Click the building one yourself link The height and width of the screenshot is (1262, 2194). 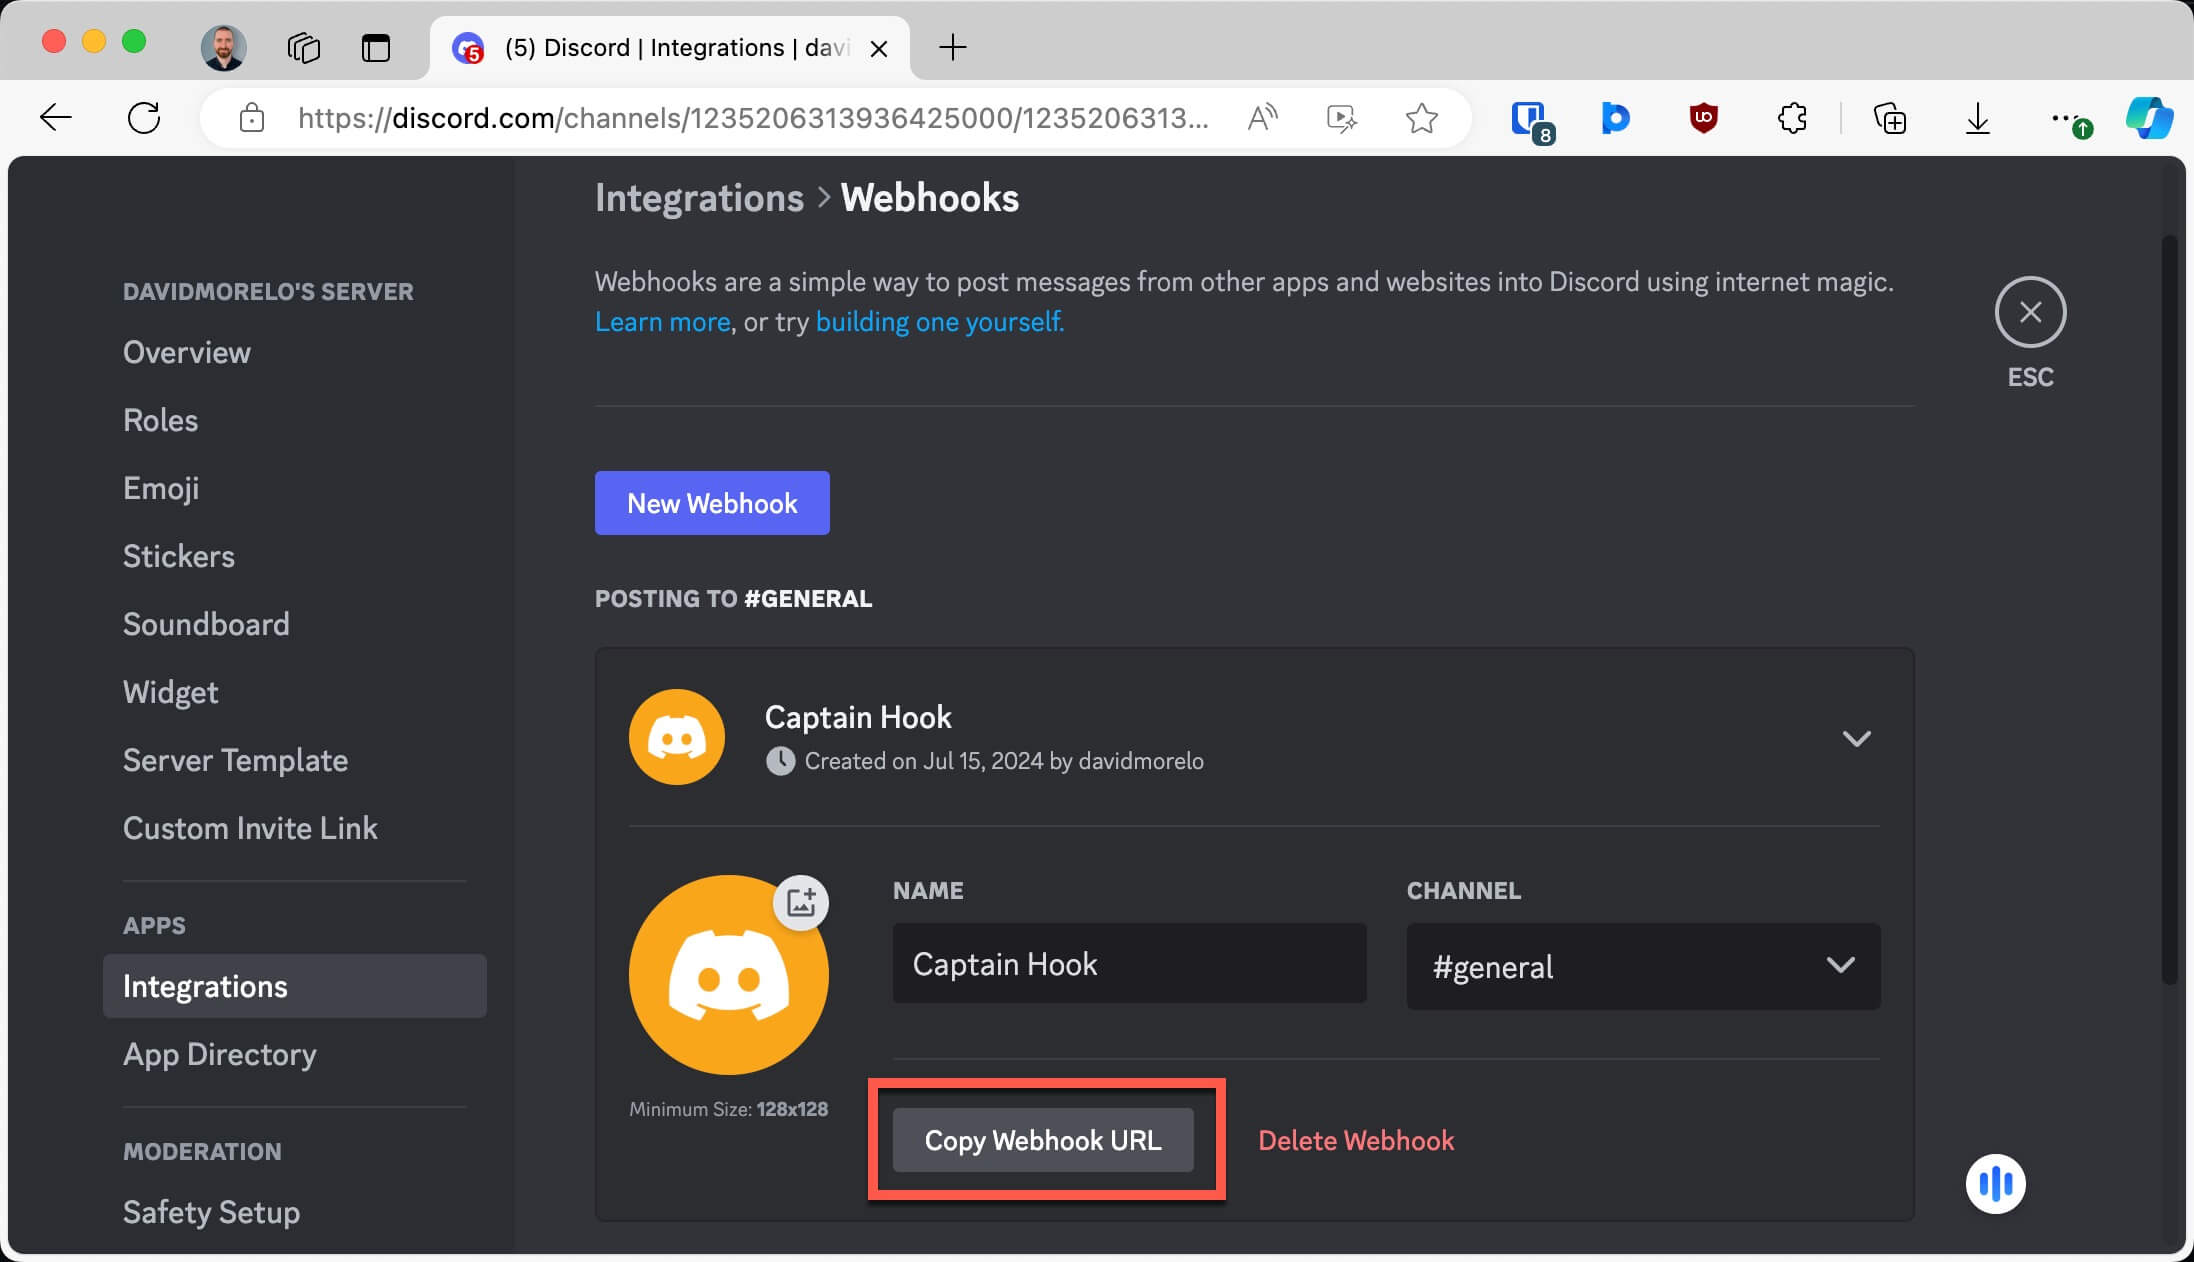[x=938, y=321]
